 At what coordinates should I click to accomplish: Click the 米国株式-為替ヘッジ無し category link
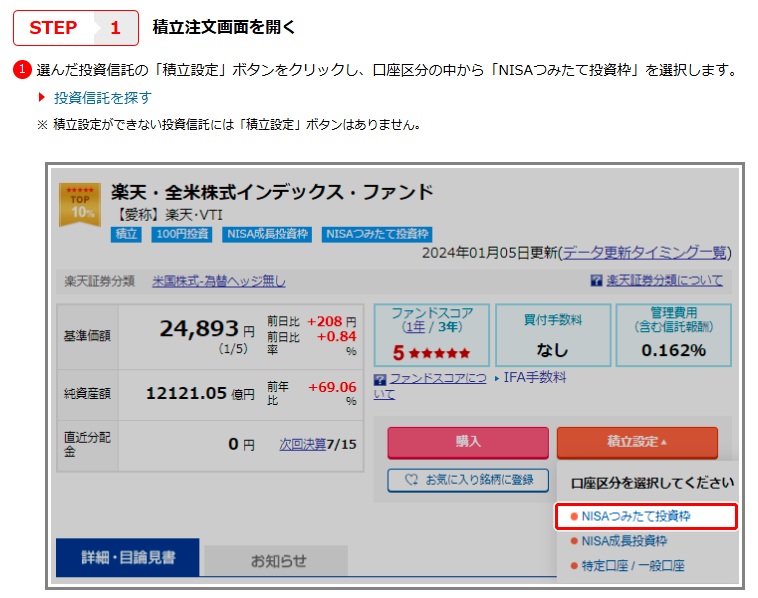(x=218, y=281)
